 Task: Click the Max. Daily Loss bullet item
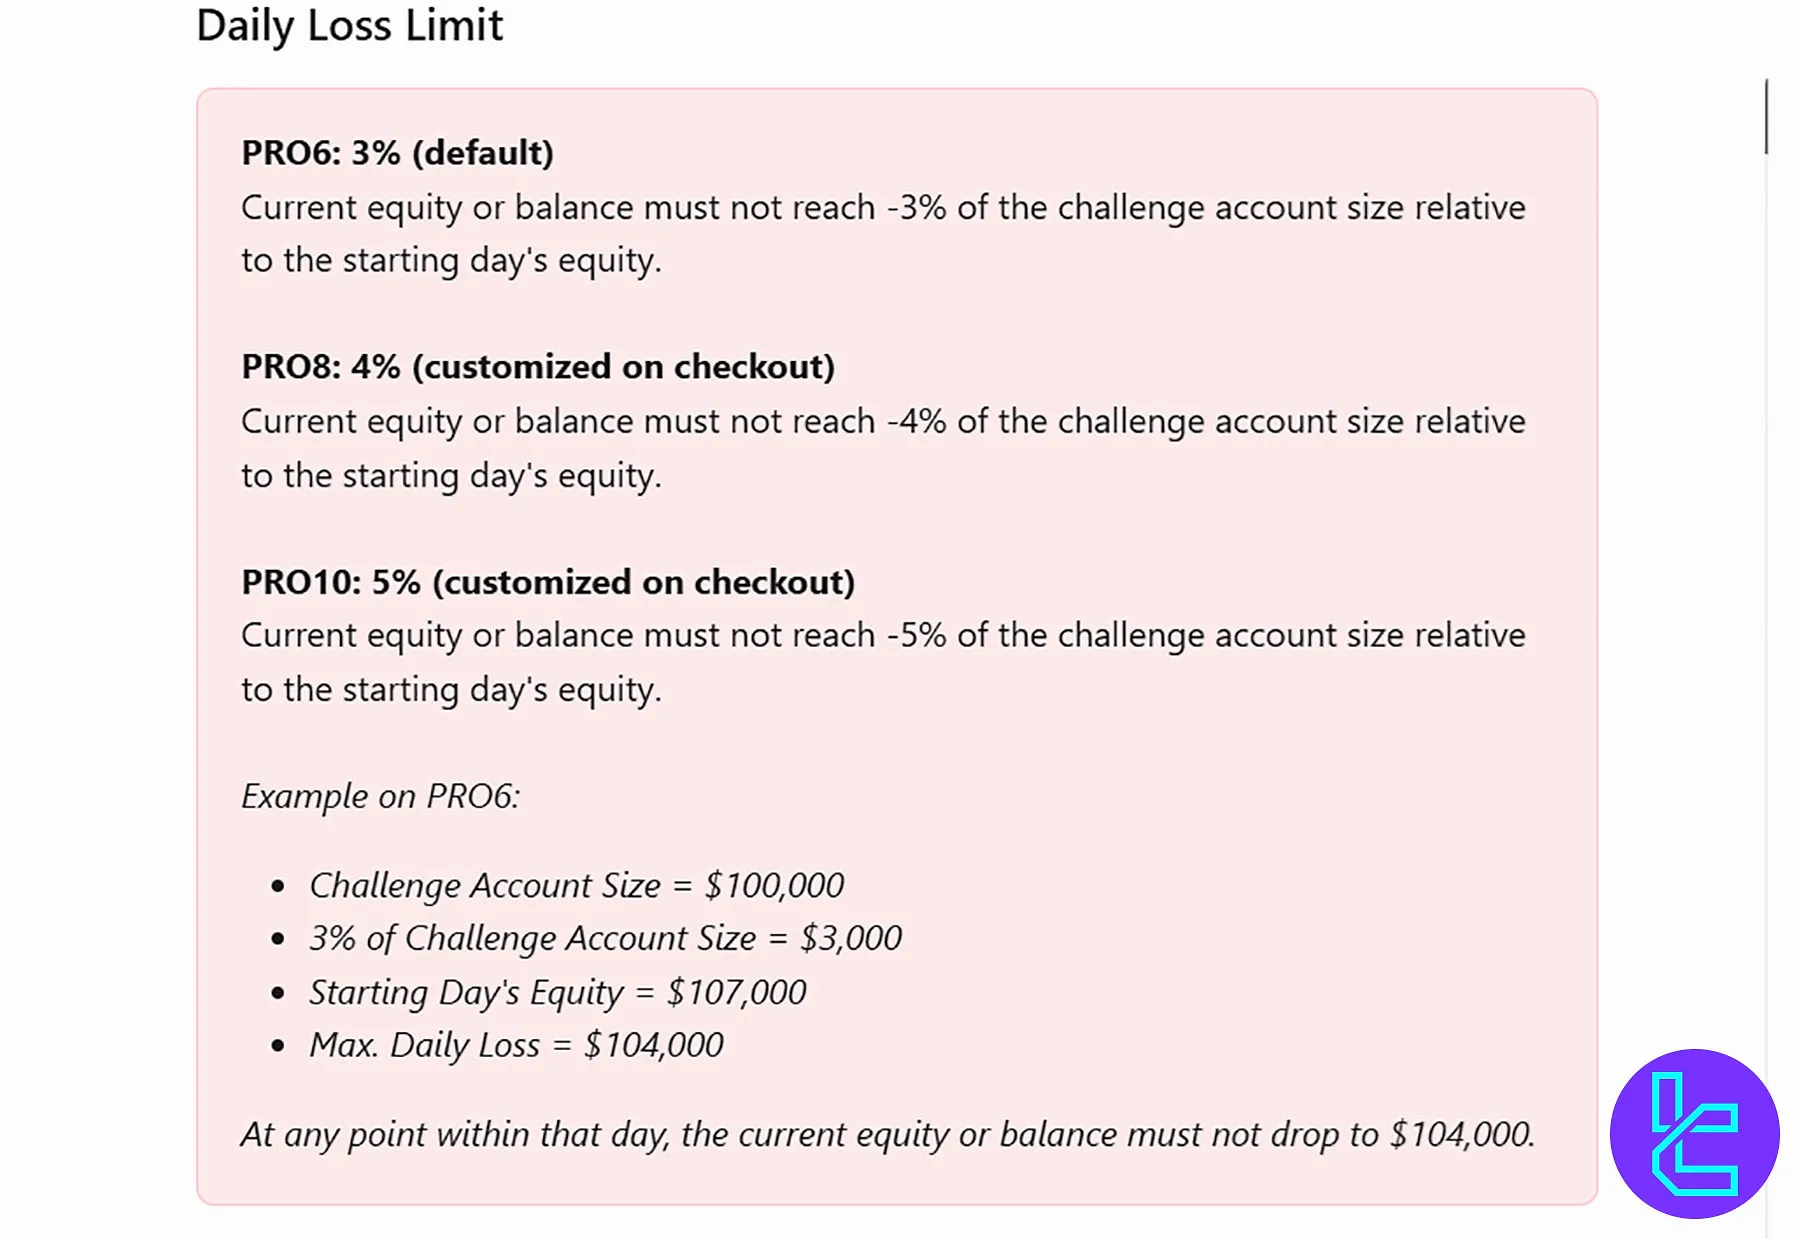(516, 1045)
